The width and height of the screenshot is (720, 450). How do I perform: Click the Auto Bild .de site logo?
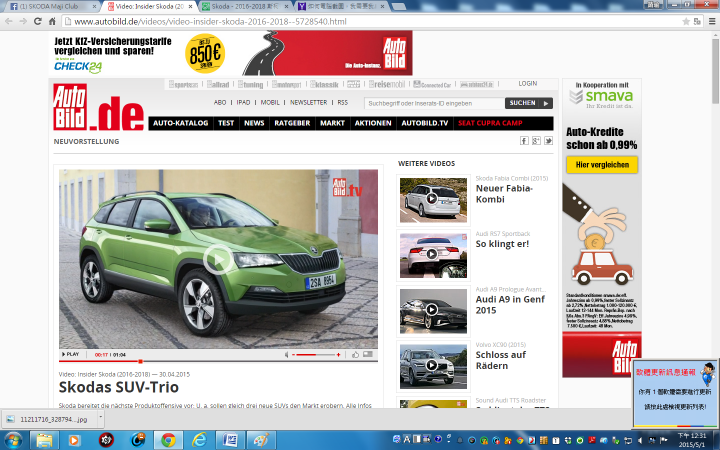(x=98, y=107)
